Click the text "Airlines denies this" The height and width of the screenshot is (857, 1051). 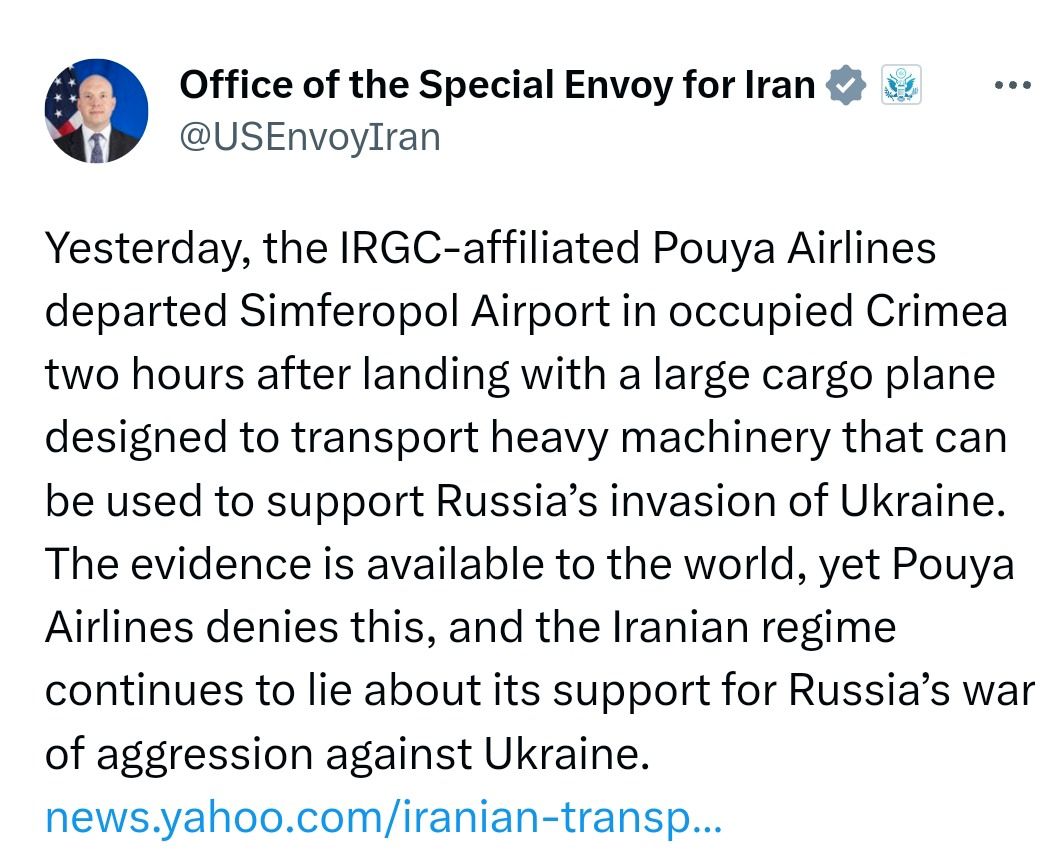[238, 628]
